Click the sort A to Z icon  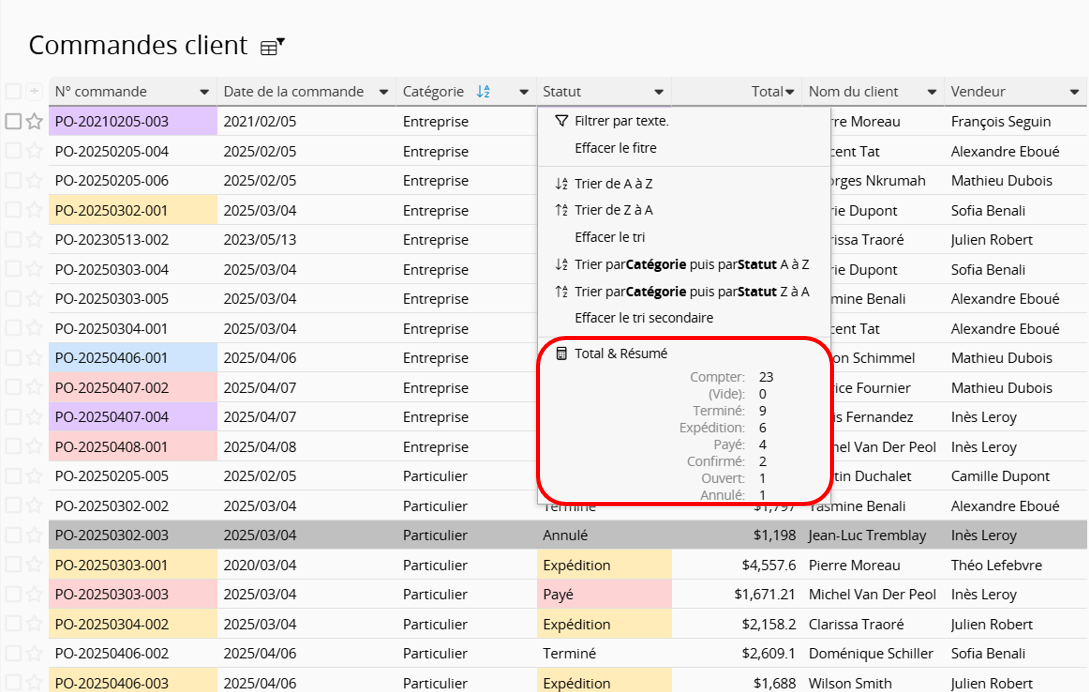click(x=561, y=184)
